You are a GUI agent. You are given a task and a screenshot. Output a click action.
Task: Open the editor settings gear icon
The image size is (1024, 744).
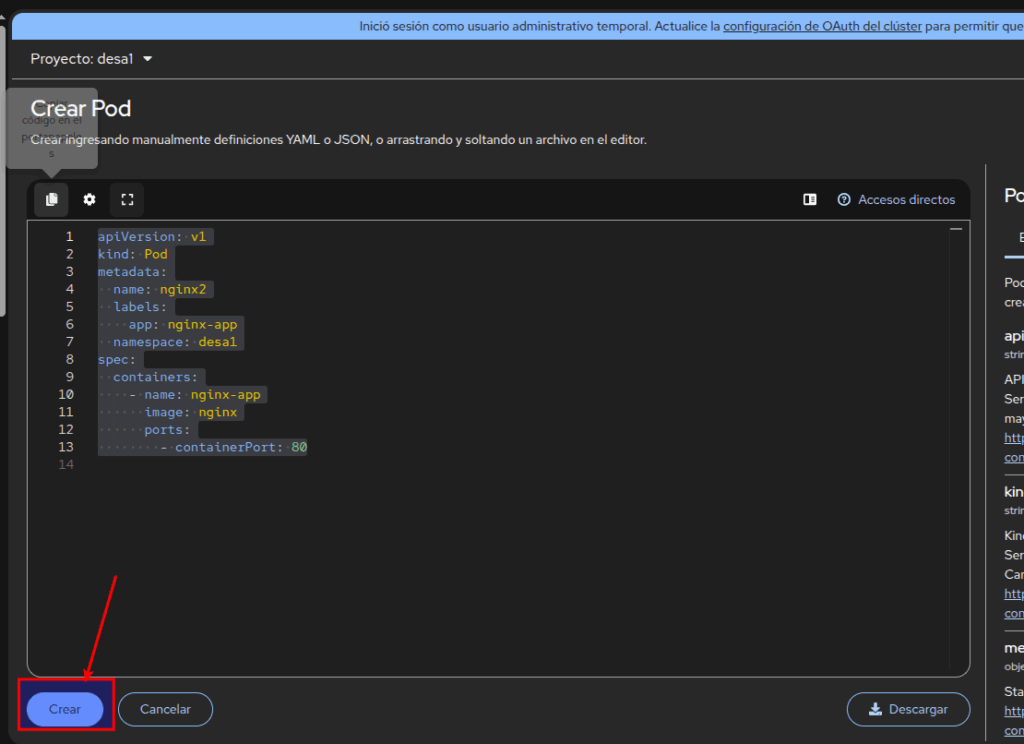(x=89, y=200)
